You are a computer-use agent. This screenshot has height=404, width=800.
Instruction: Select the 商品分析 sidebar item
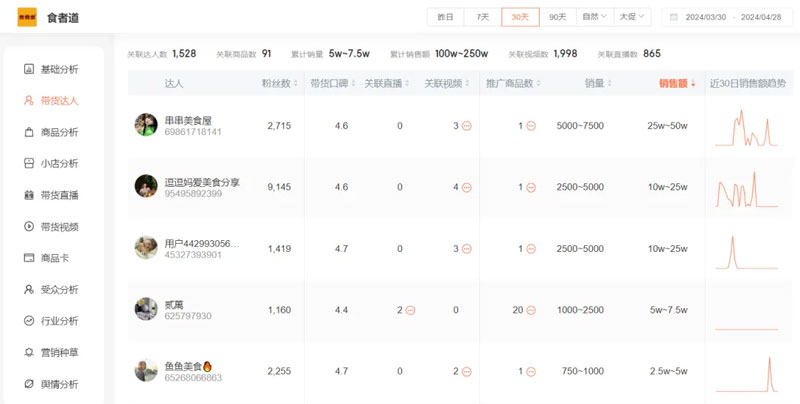pyautogui.click(x=58, y=132)
